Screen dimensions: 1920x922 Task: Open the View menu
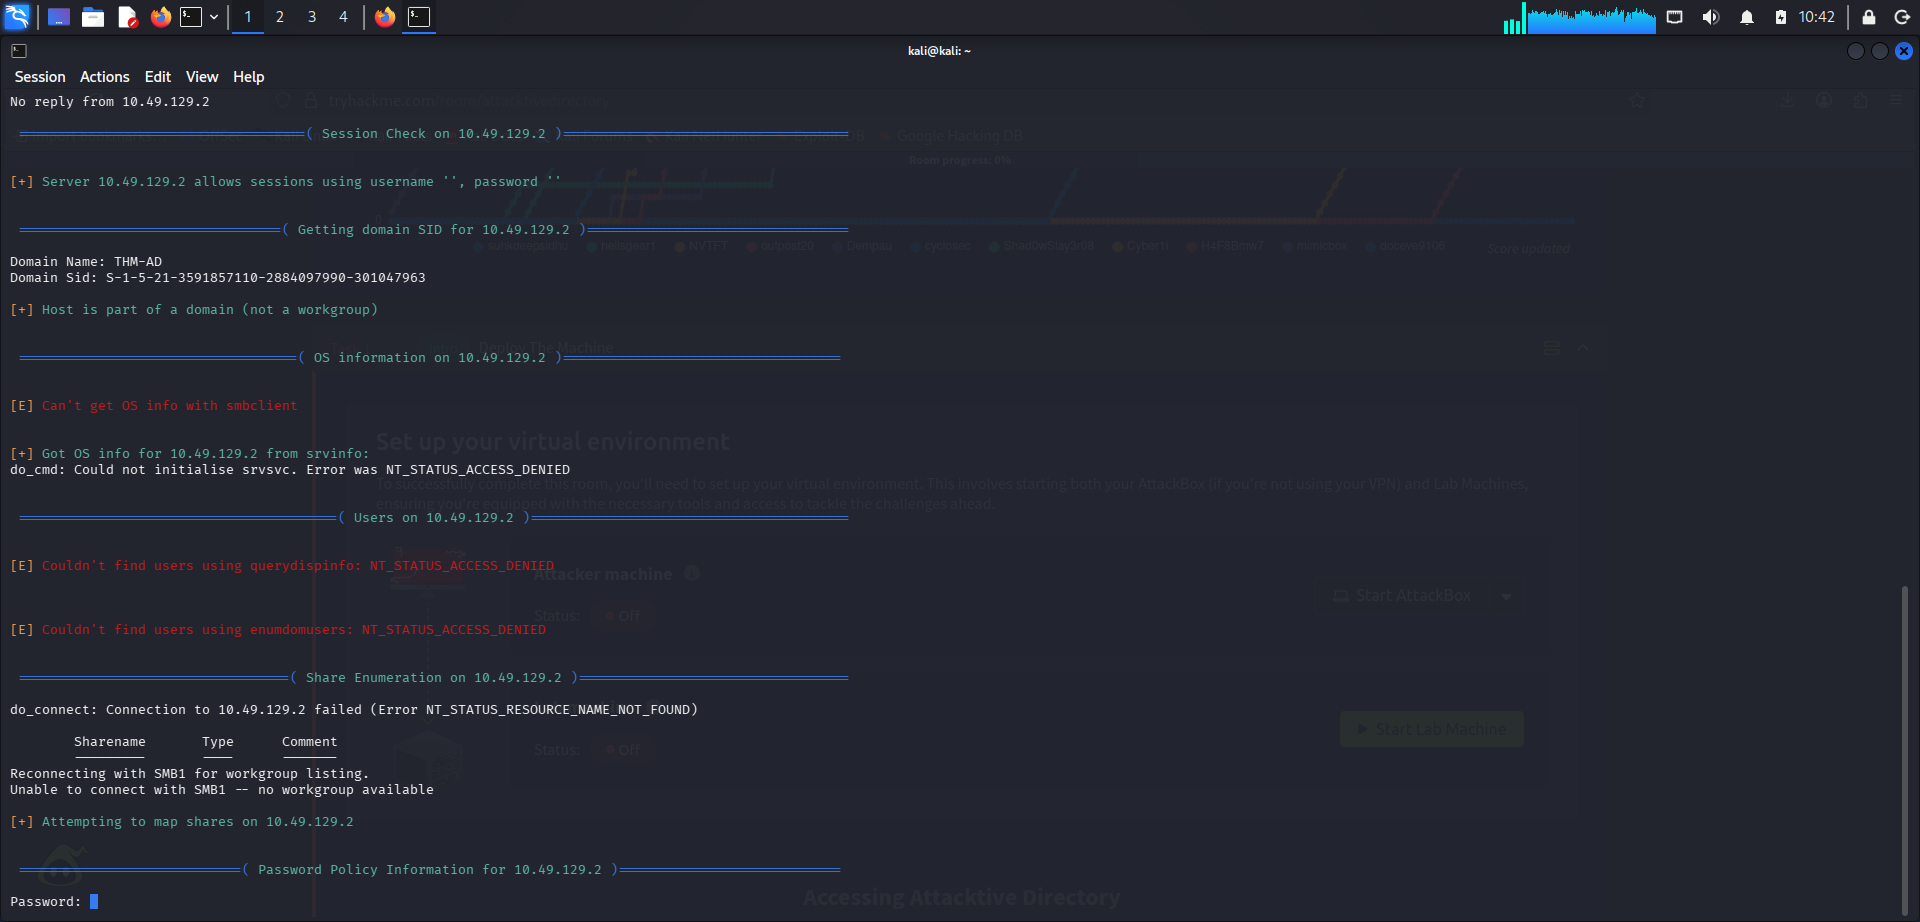(202, 77)
